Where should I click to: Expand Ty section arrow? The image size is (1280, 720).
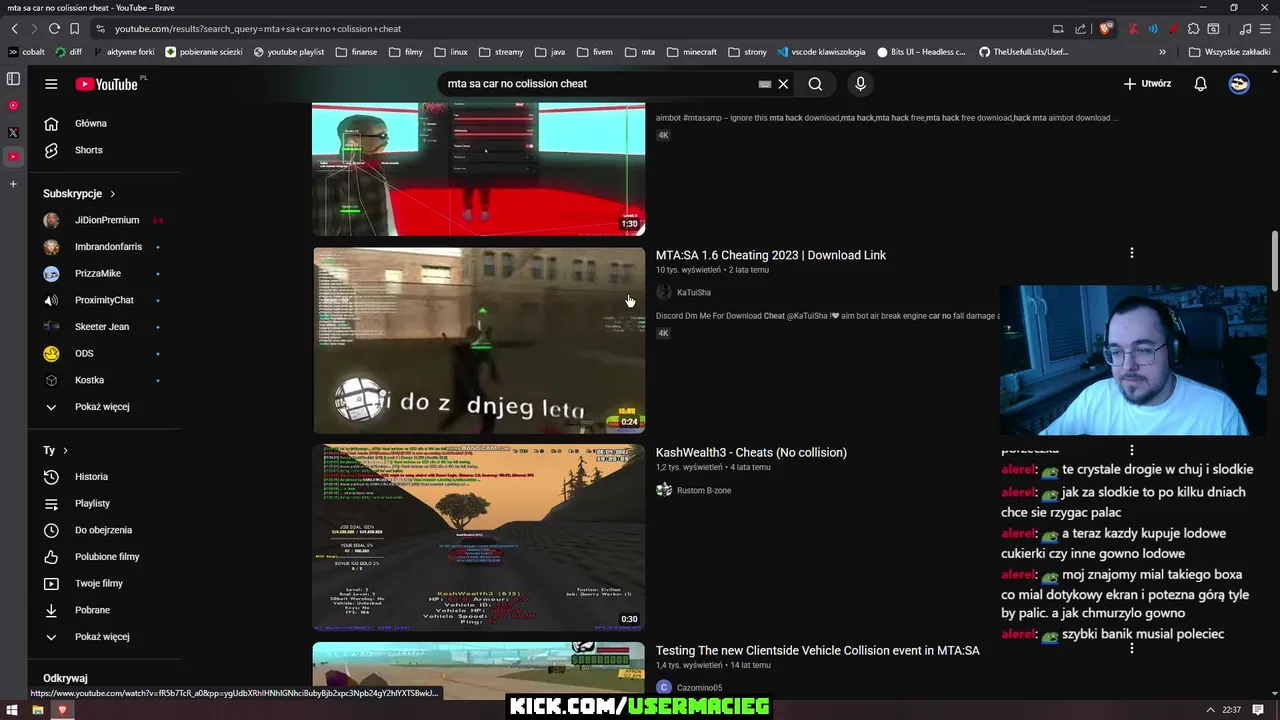pyautogui.click(x=65, y=451)
